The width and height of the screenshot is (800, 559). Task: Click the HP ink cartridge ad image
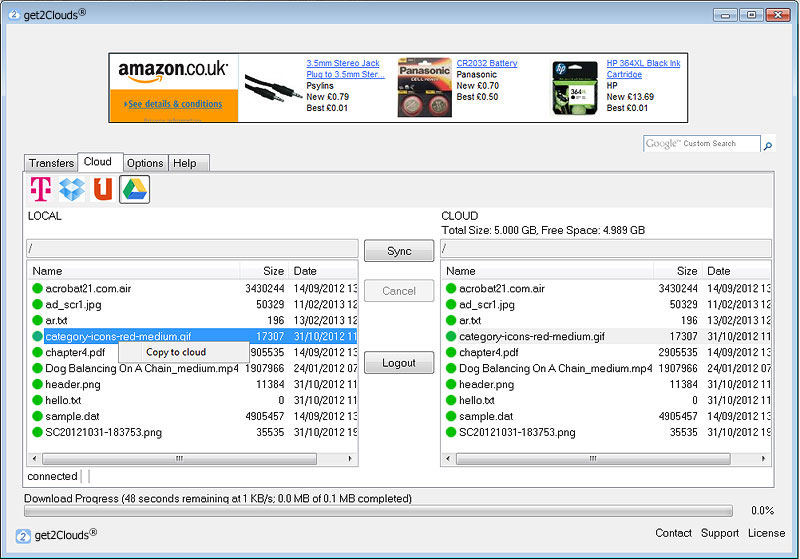click(x=575, y=88)
